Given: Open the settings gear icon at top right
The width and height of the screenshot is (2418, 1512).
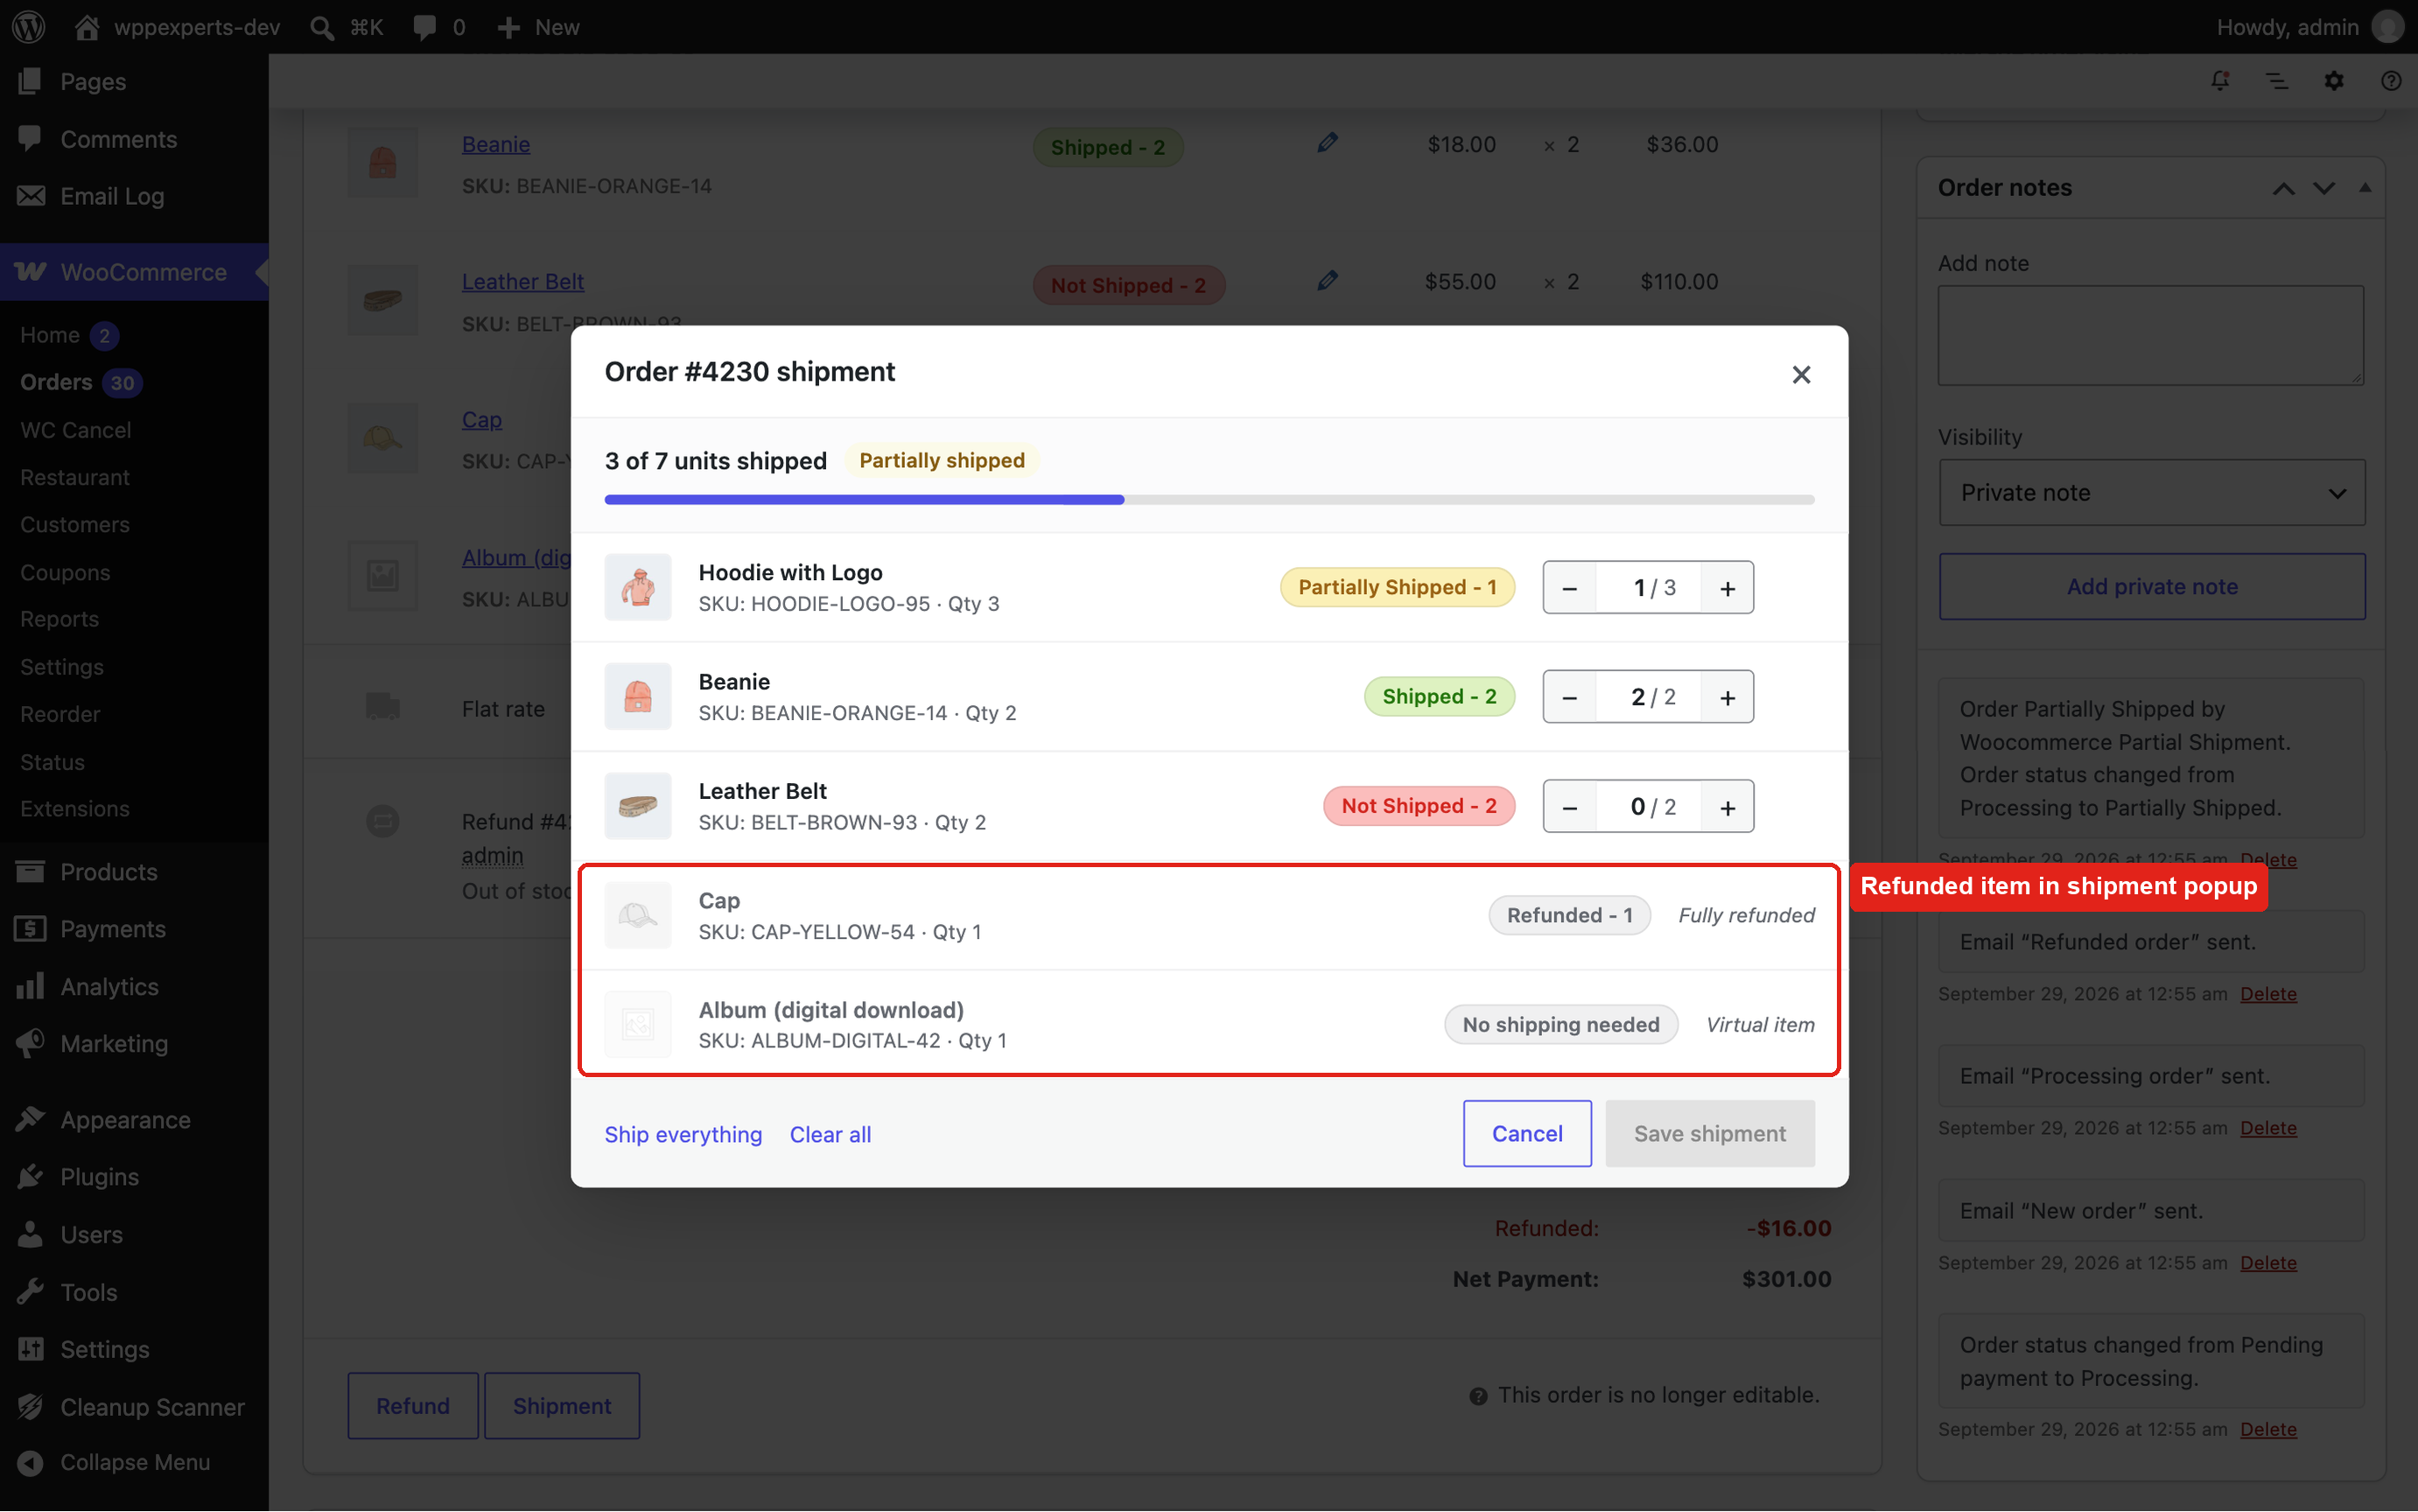Looking at the screenshot, I should coord(2333,81).
